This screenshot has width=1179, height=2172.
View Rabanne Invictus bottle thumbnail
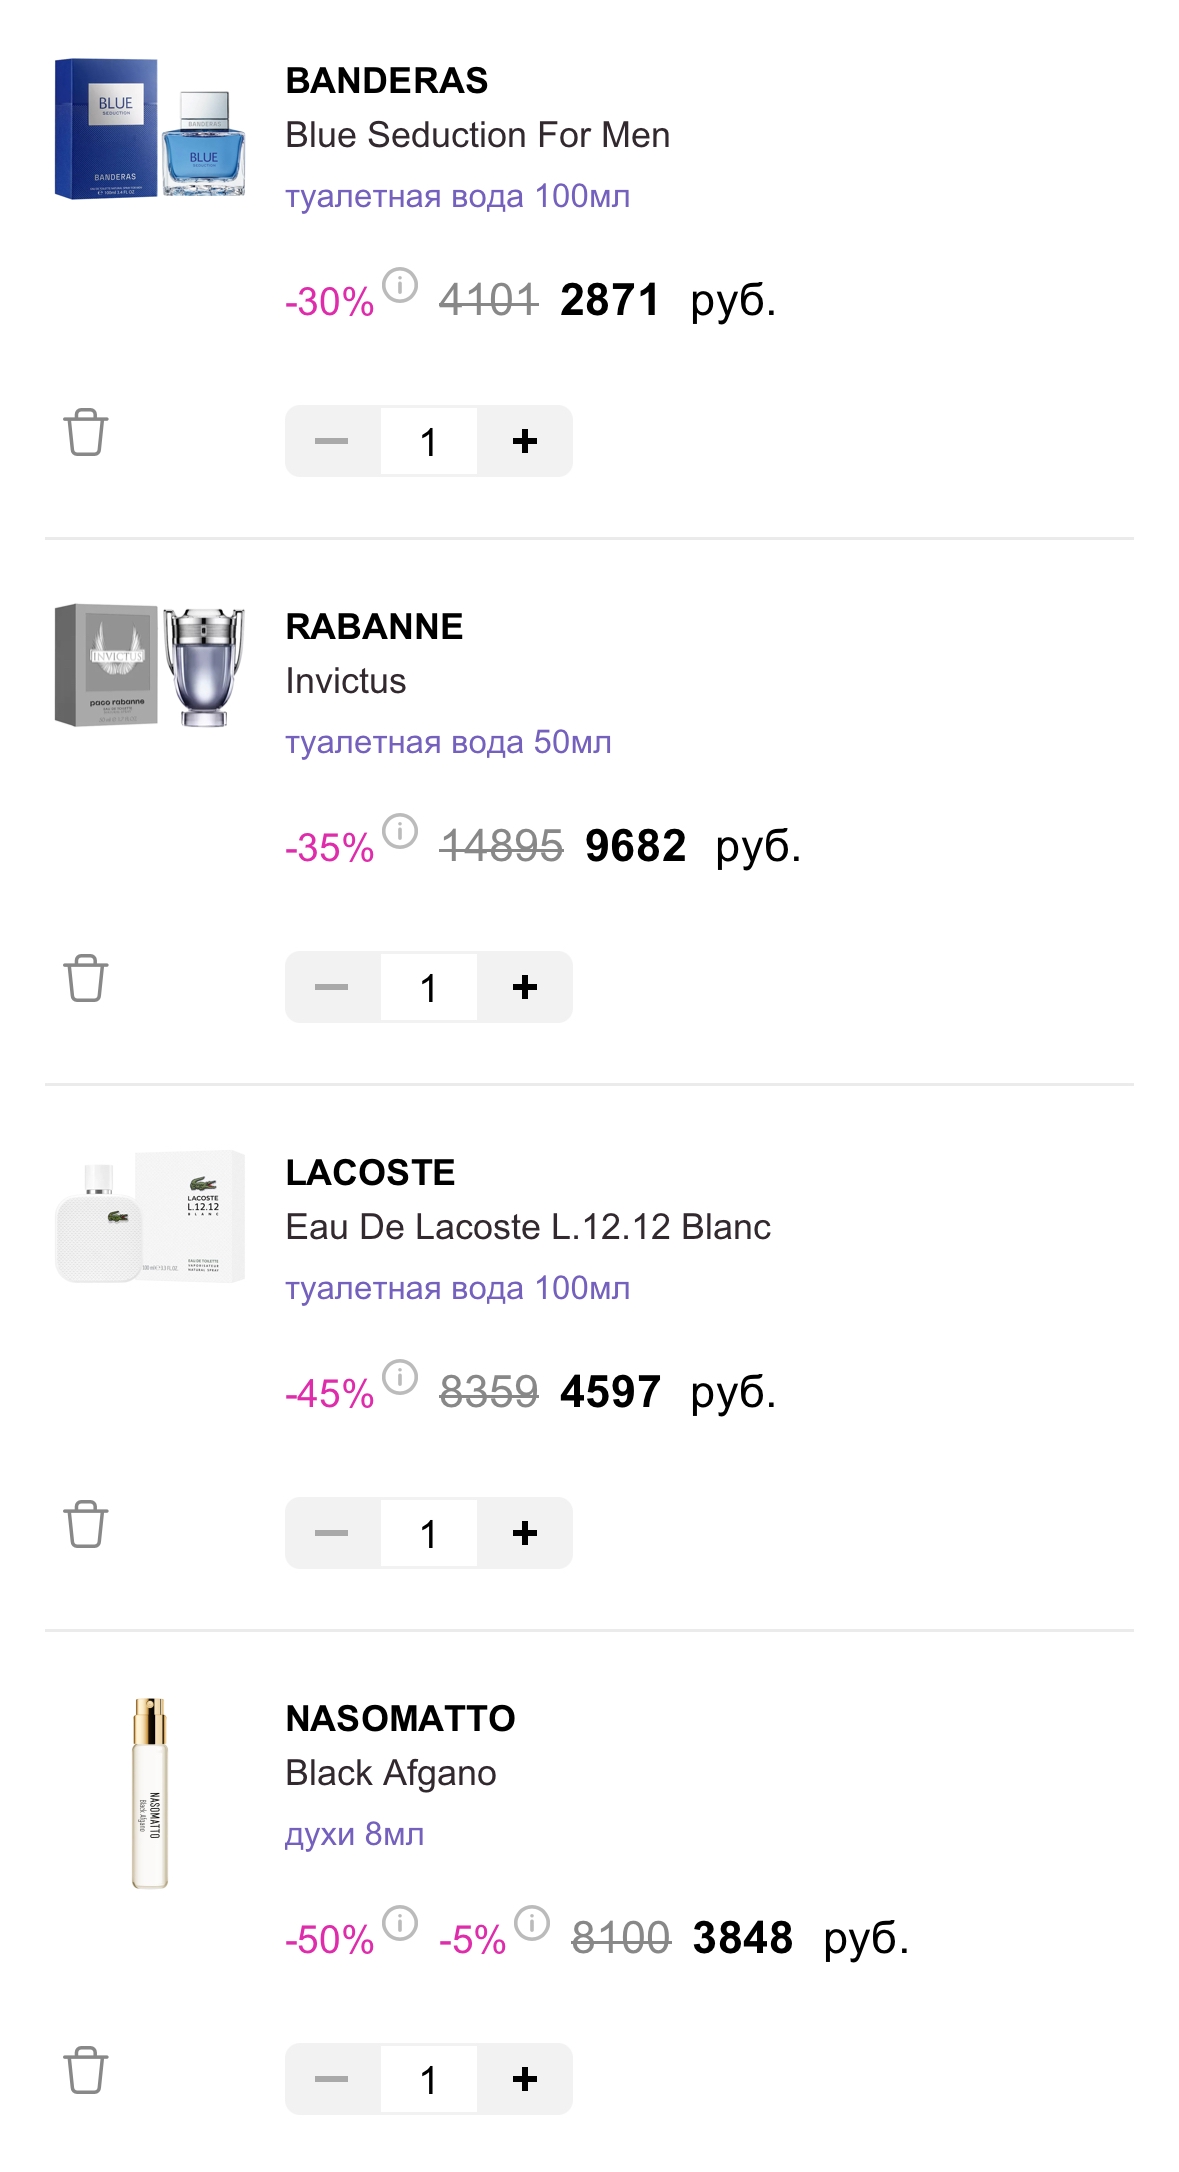(x=150, y=666)
